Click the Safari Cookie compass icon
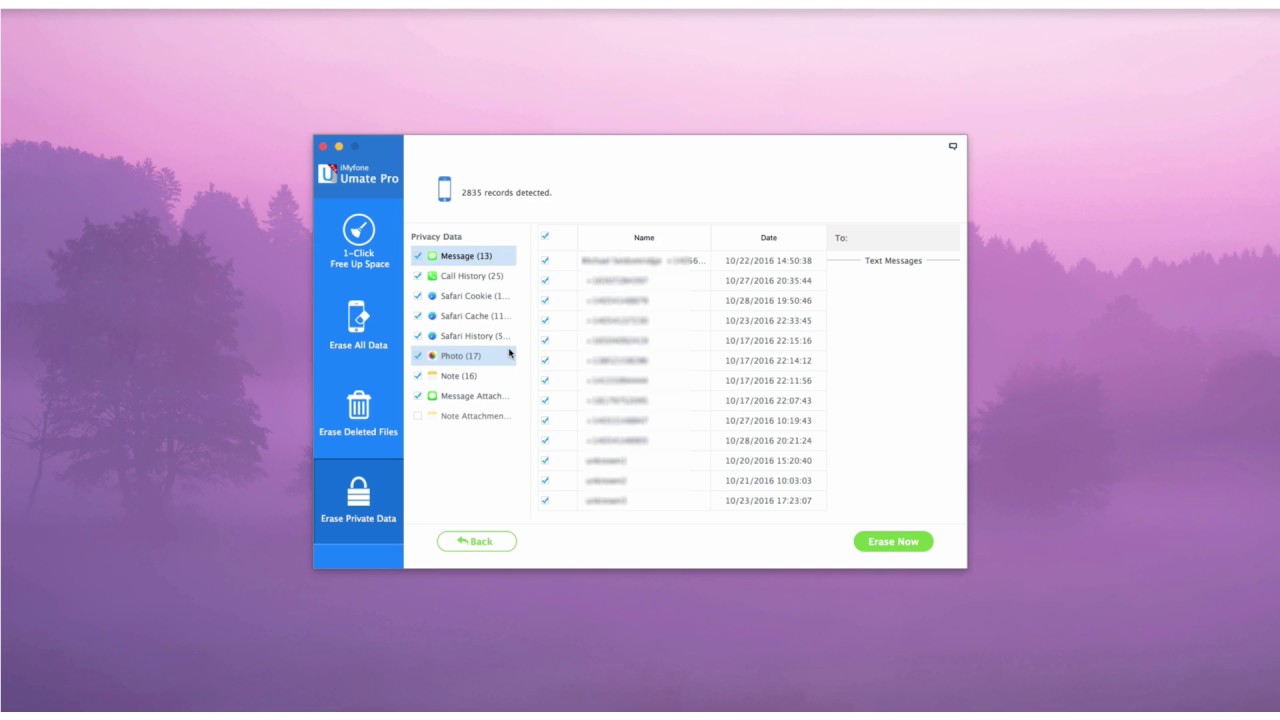Image resolution: width=1280 pixels, height=720 pixels. click(432, 296)
